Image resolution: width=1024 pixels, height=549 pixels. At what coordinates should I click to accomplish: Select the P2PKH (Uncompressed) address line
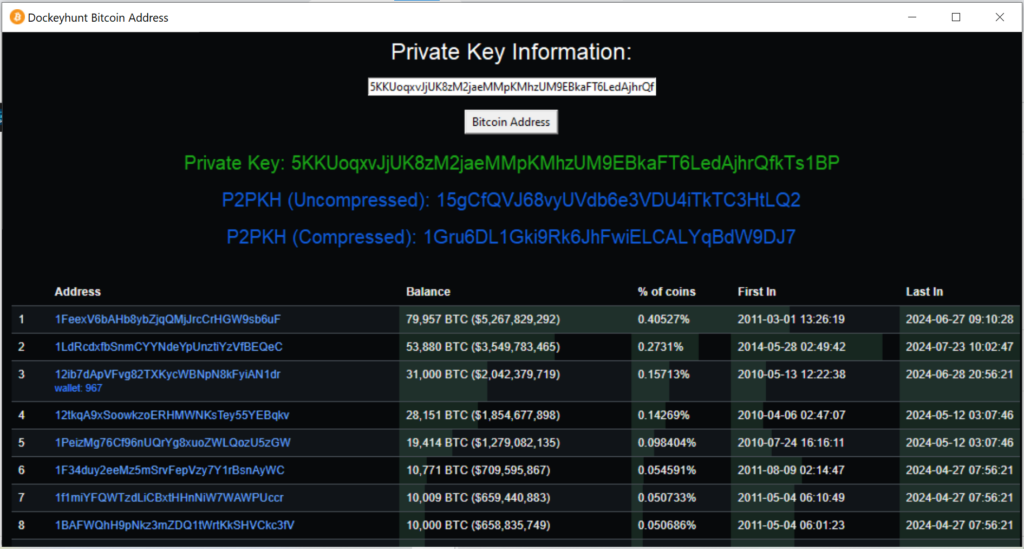(511, 200)
